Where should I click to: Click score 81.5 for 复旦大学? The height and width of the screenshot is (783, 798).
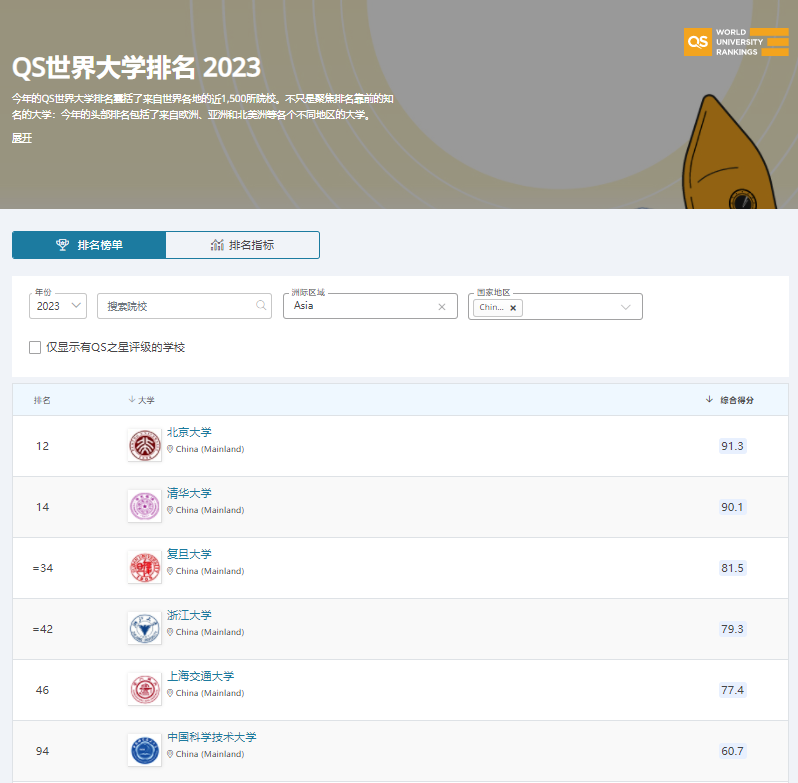point(732,568)
